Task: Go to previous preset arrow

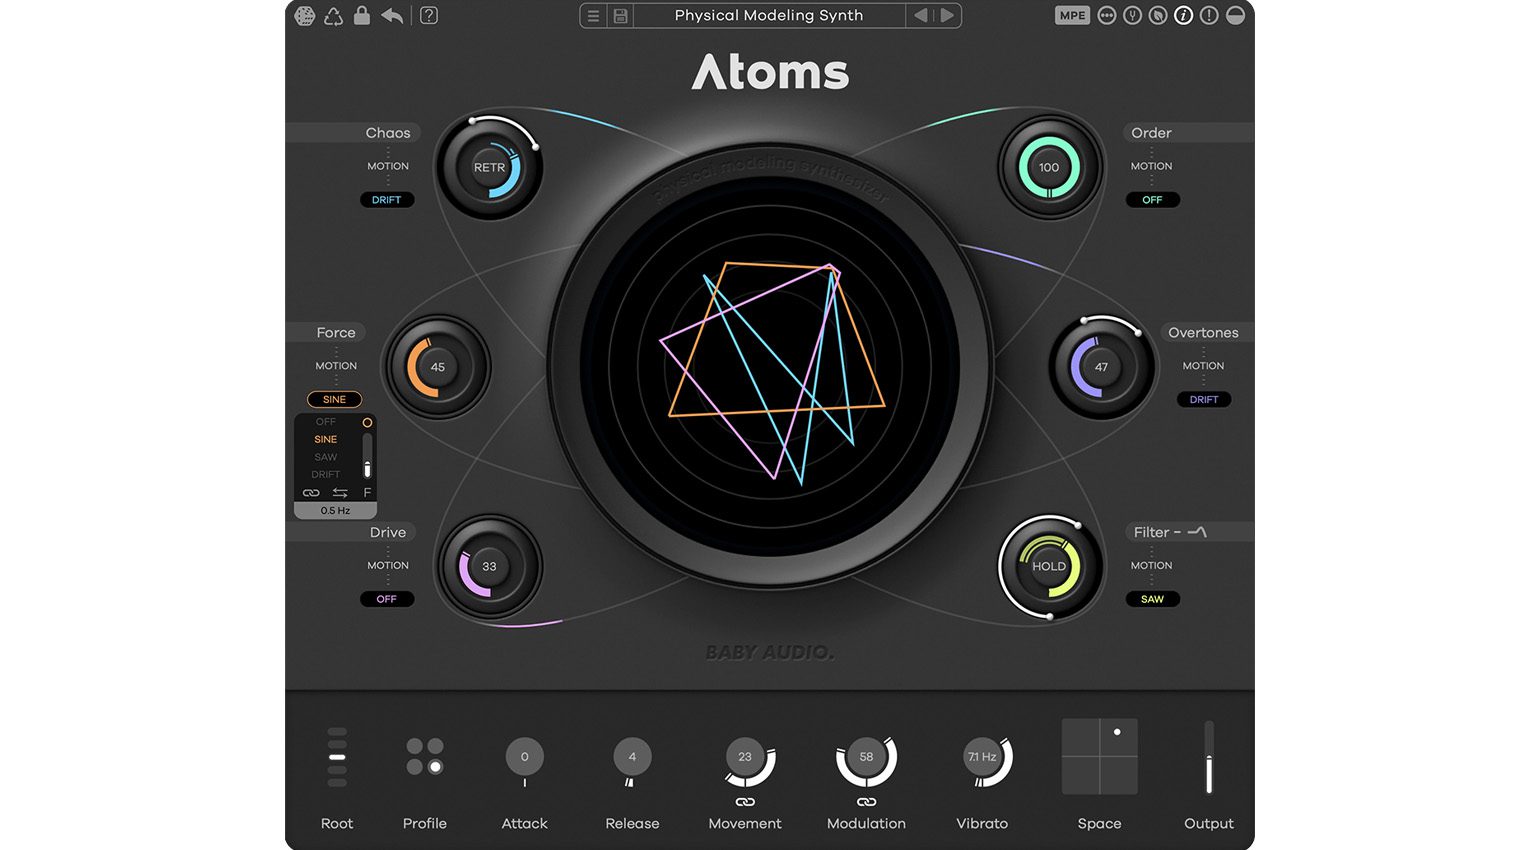Action: click(x=921, y=15)
